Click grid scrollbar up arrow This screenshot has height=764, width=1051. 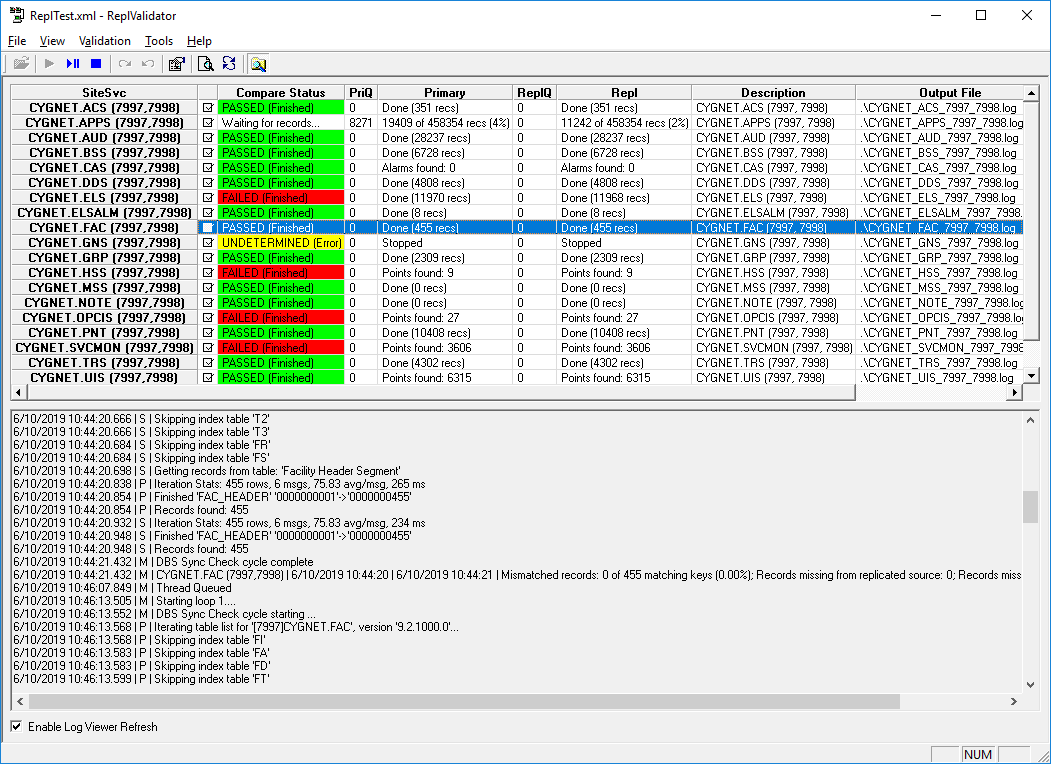(1032, 92)
